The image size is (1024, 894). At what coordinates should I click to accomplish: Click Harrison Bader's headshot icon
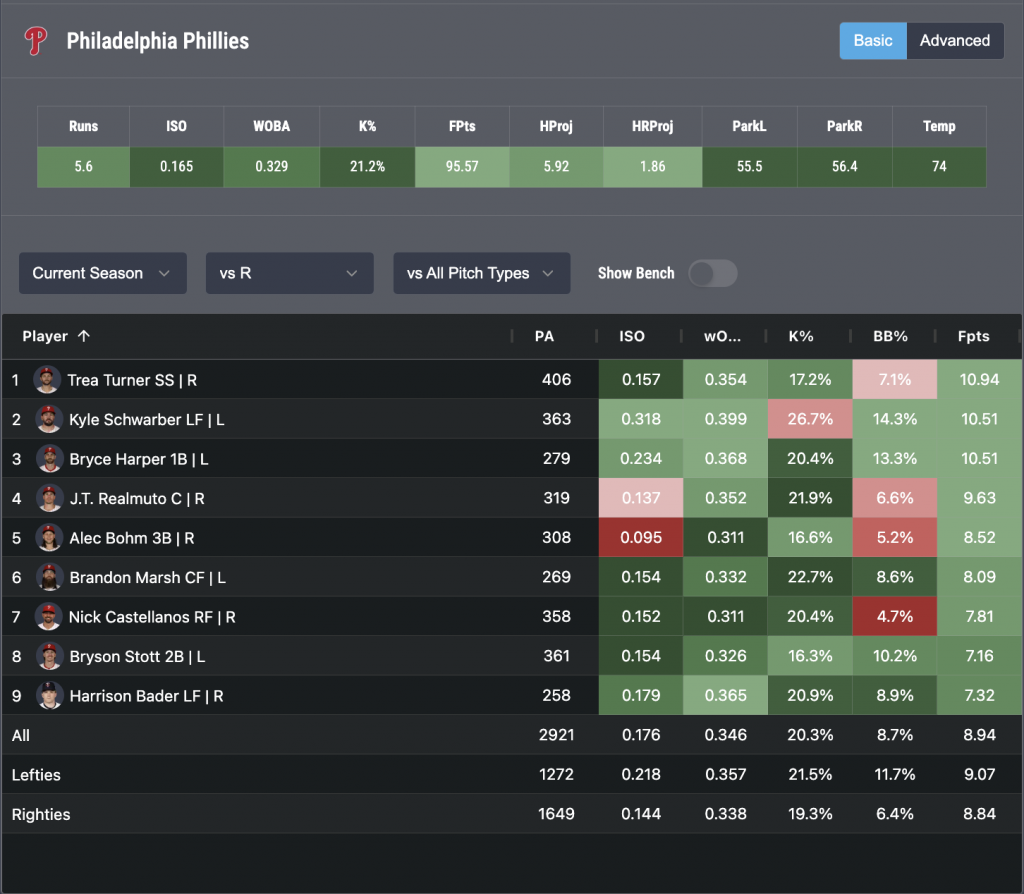(49, 696)
